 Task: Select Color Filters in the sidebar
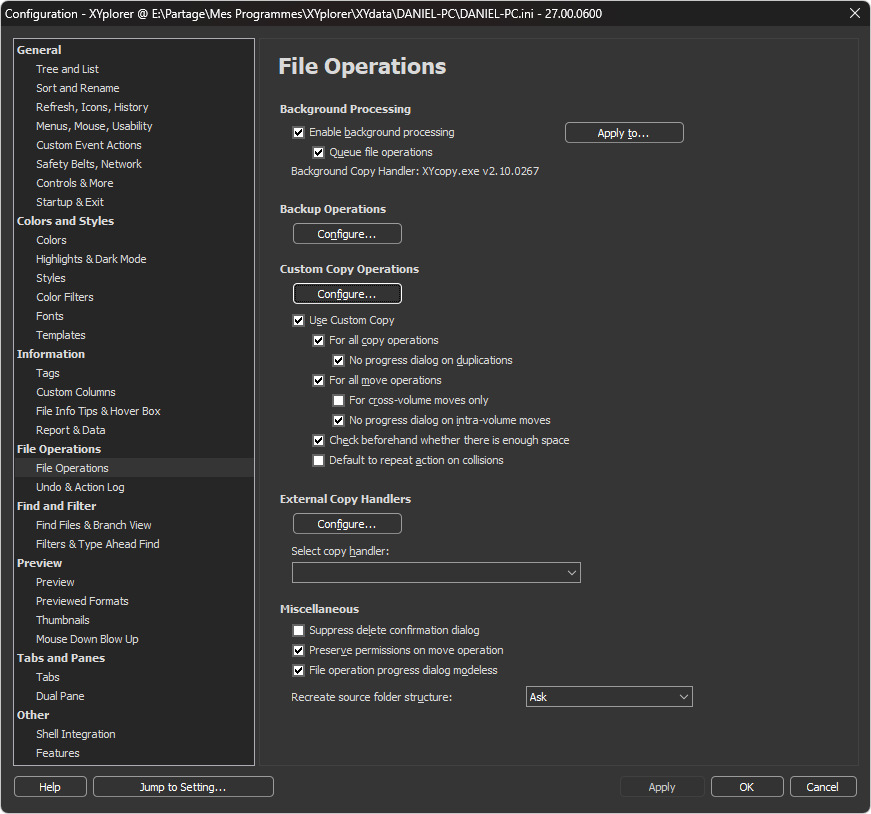tap(64, 297)
